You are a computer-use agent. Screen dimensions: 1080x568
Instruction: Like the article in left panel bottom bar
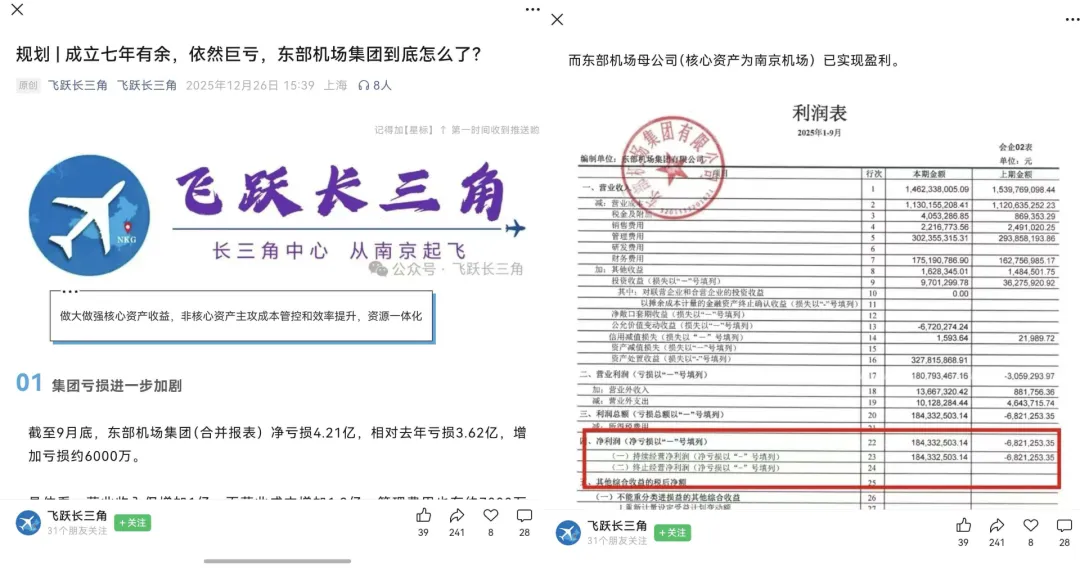(x=424, y=516)
